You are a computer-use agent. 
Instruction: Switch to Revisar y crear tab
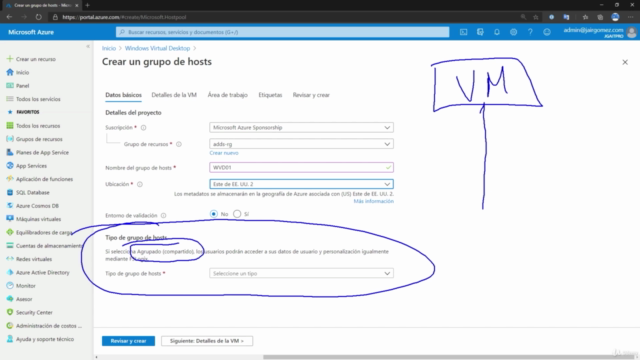311,95
